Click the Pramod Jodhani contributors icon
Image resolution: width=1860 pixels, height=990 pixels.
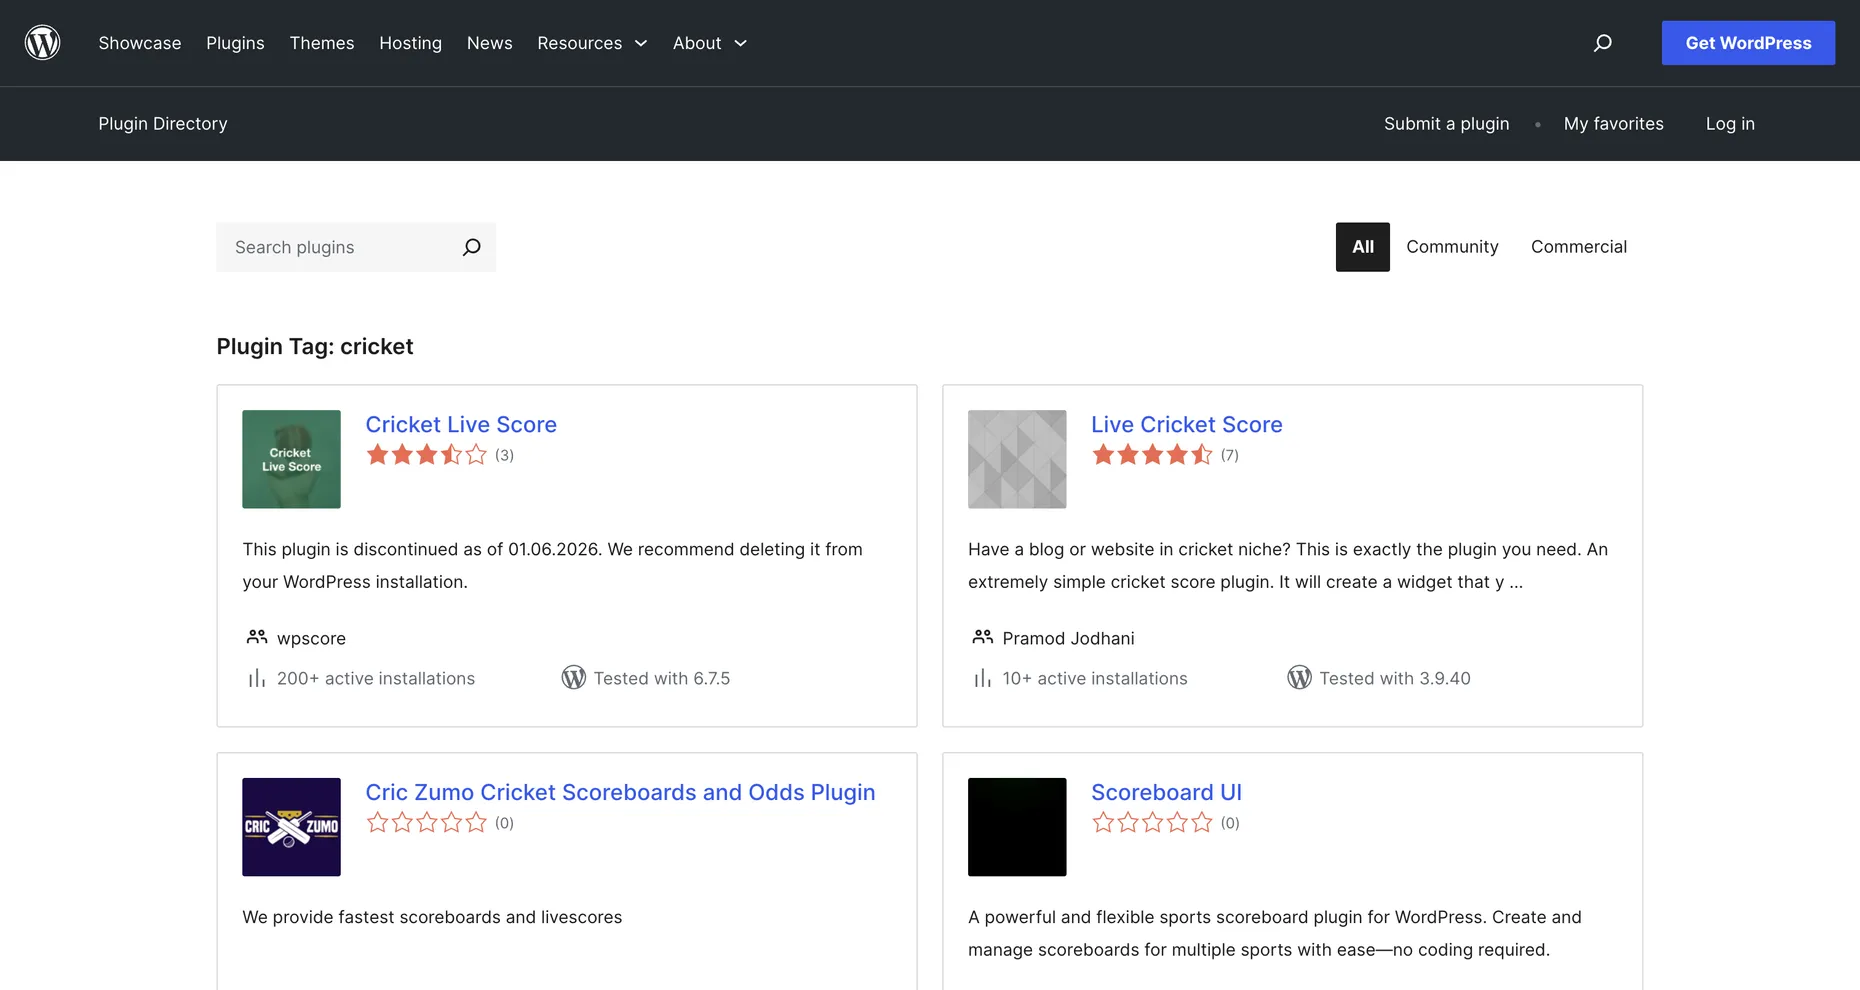983,637
